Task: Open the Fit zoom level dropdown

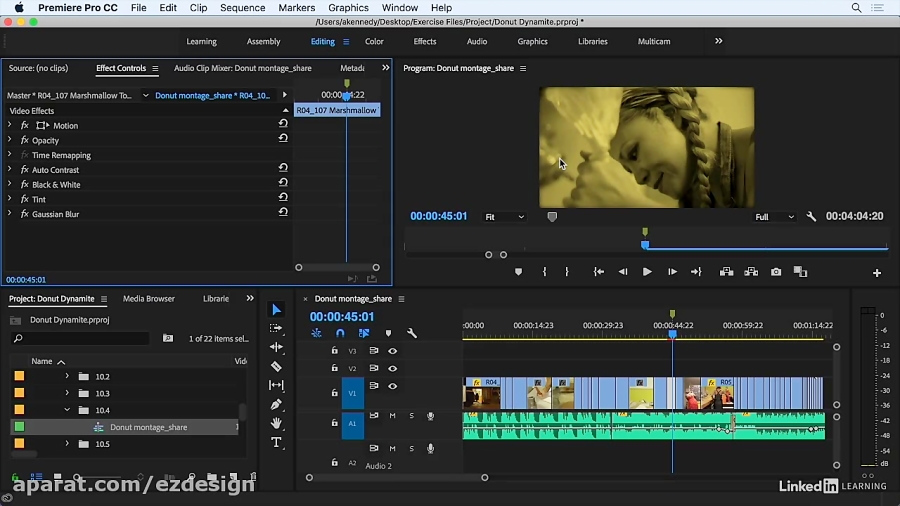Action: tap(504, 217)
